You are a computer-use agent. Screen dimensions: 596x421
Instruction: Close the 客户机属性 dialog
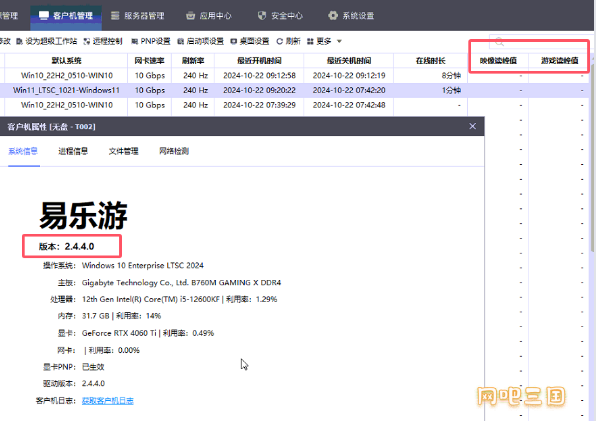472,126
